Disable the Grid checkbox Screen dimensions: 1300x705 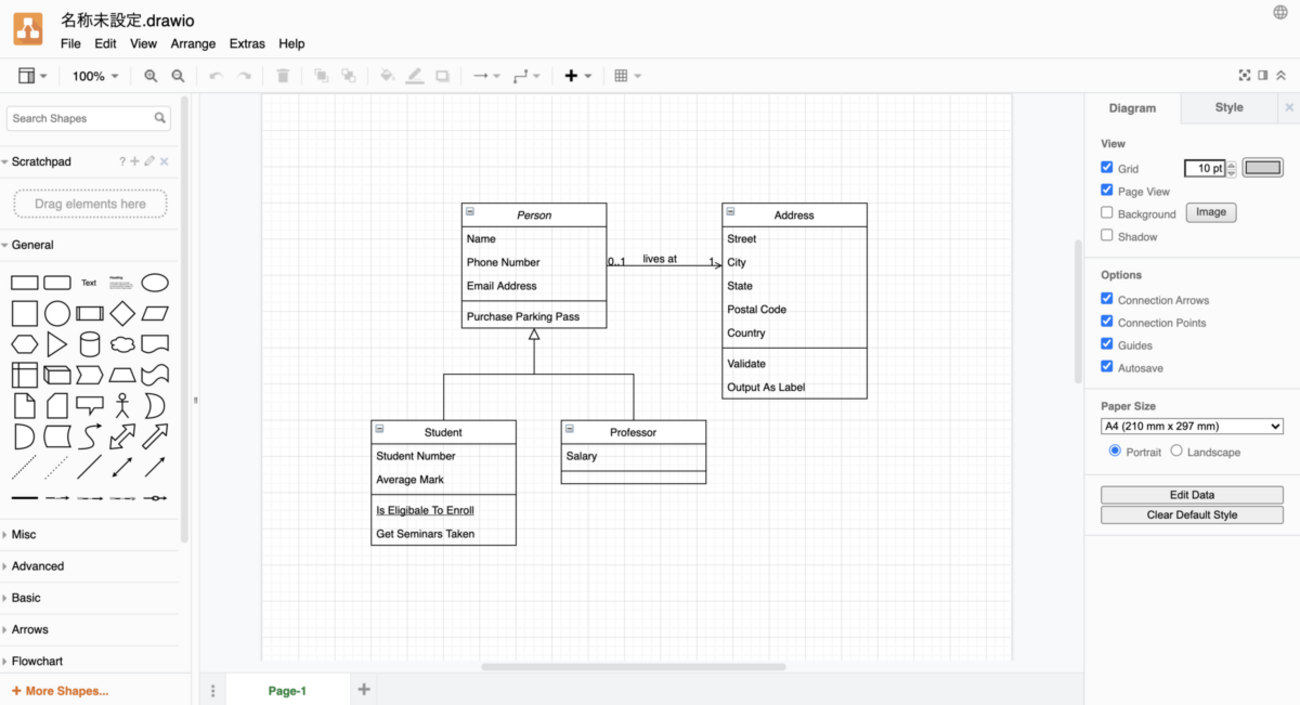coord(1107,168)
